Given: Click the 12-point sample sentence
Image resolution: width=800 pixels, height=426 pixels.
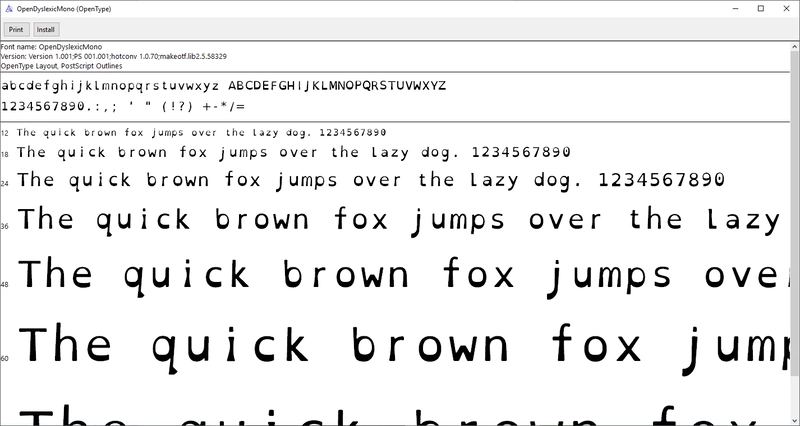Looking at the screenshot, I should 201,133.
